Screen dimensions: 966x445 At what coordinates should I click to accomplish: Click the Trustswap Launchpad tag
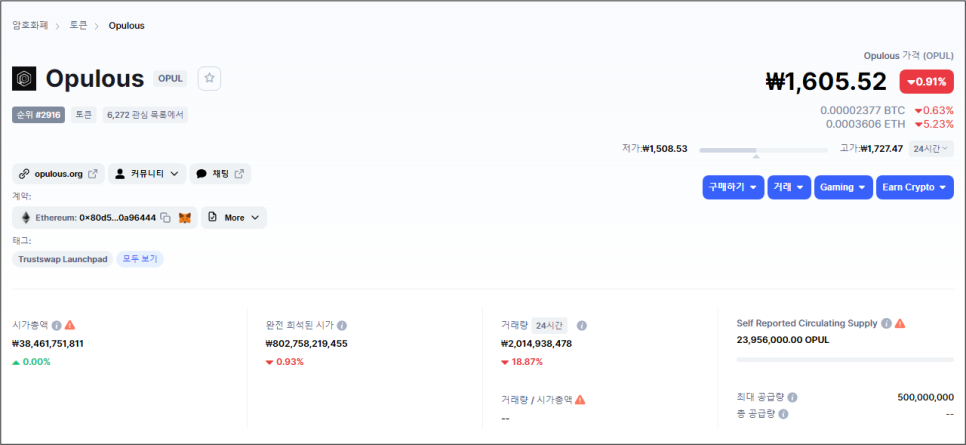62,259
